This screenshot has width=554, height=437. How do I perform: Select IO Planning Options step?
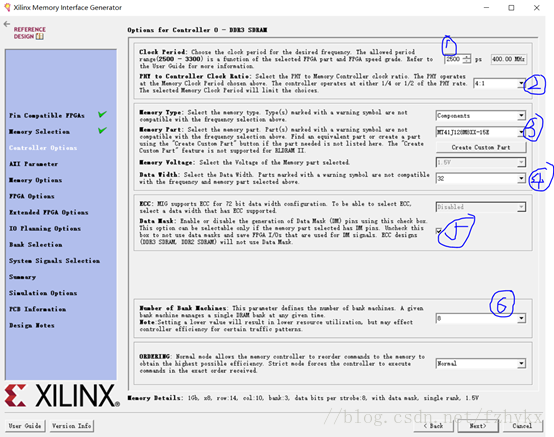point(45,229)
